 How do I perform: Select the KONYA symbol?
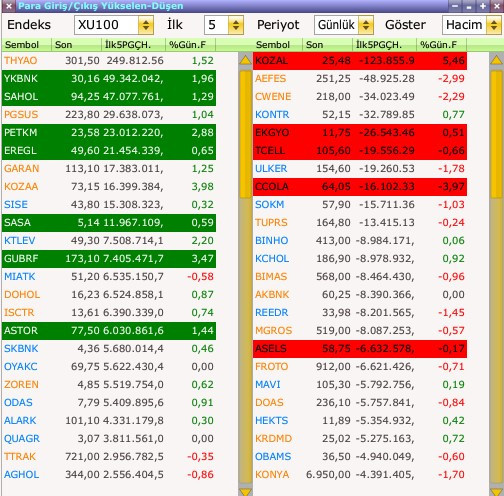(x=272, y=475)
